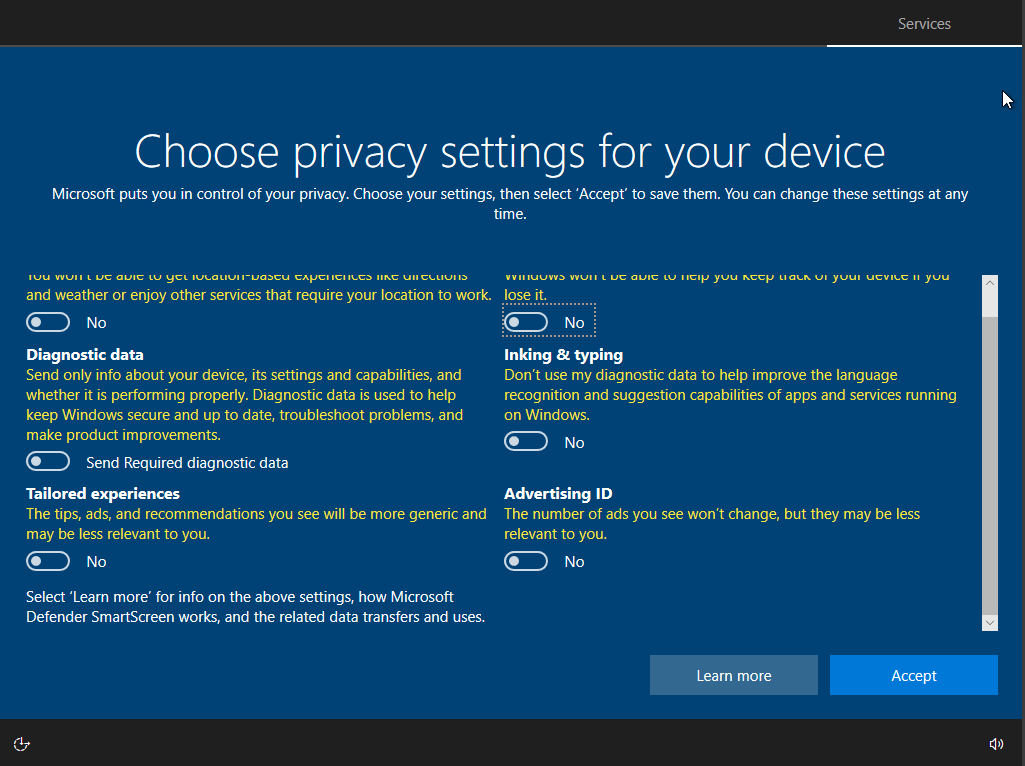Screen dimensions: 1025x766
Task: Click the scrollbar down arrow
Action: (x=990, y=623)
